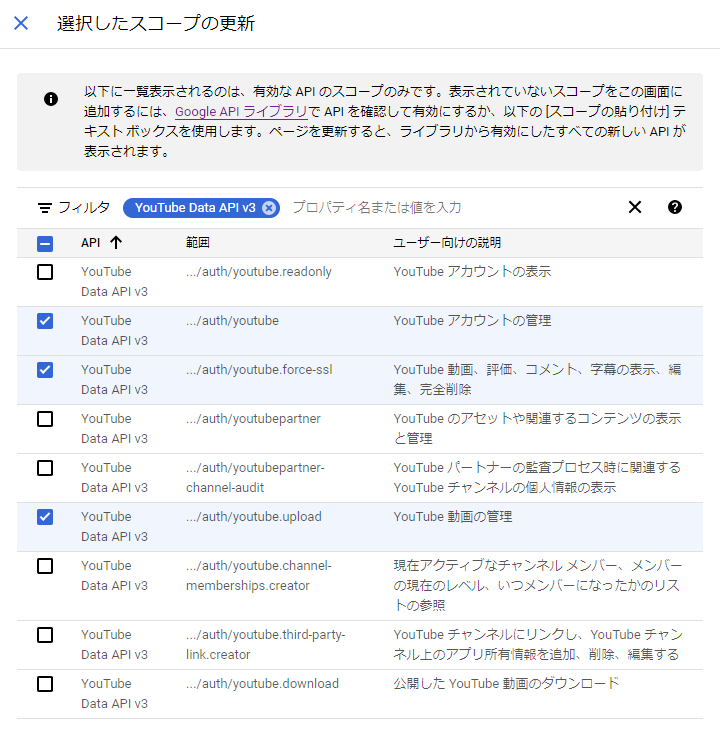This screenshot has width=720, height=738.
Task: Click the YouTube アカウントの管理 description
Action: tap(472, 321)
